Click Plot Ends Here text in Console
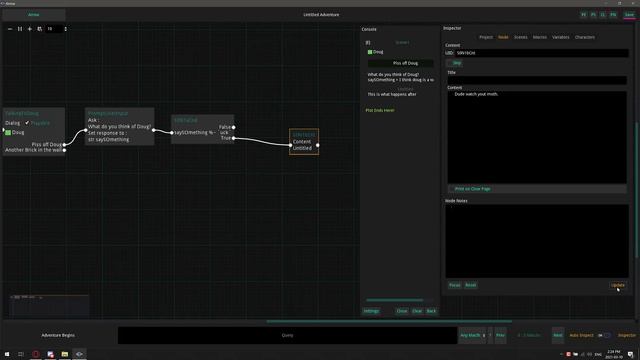This screenshot has height=360, width=640. click(x=380, y=110)
